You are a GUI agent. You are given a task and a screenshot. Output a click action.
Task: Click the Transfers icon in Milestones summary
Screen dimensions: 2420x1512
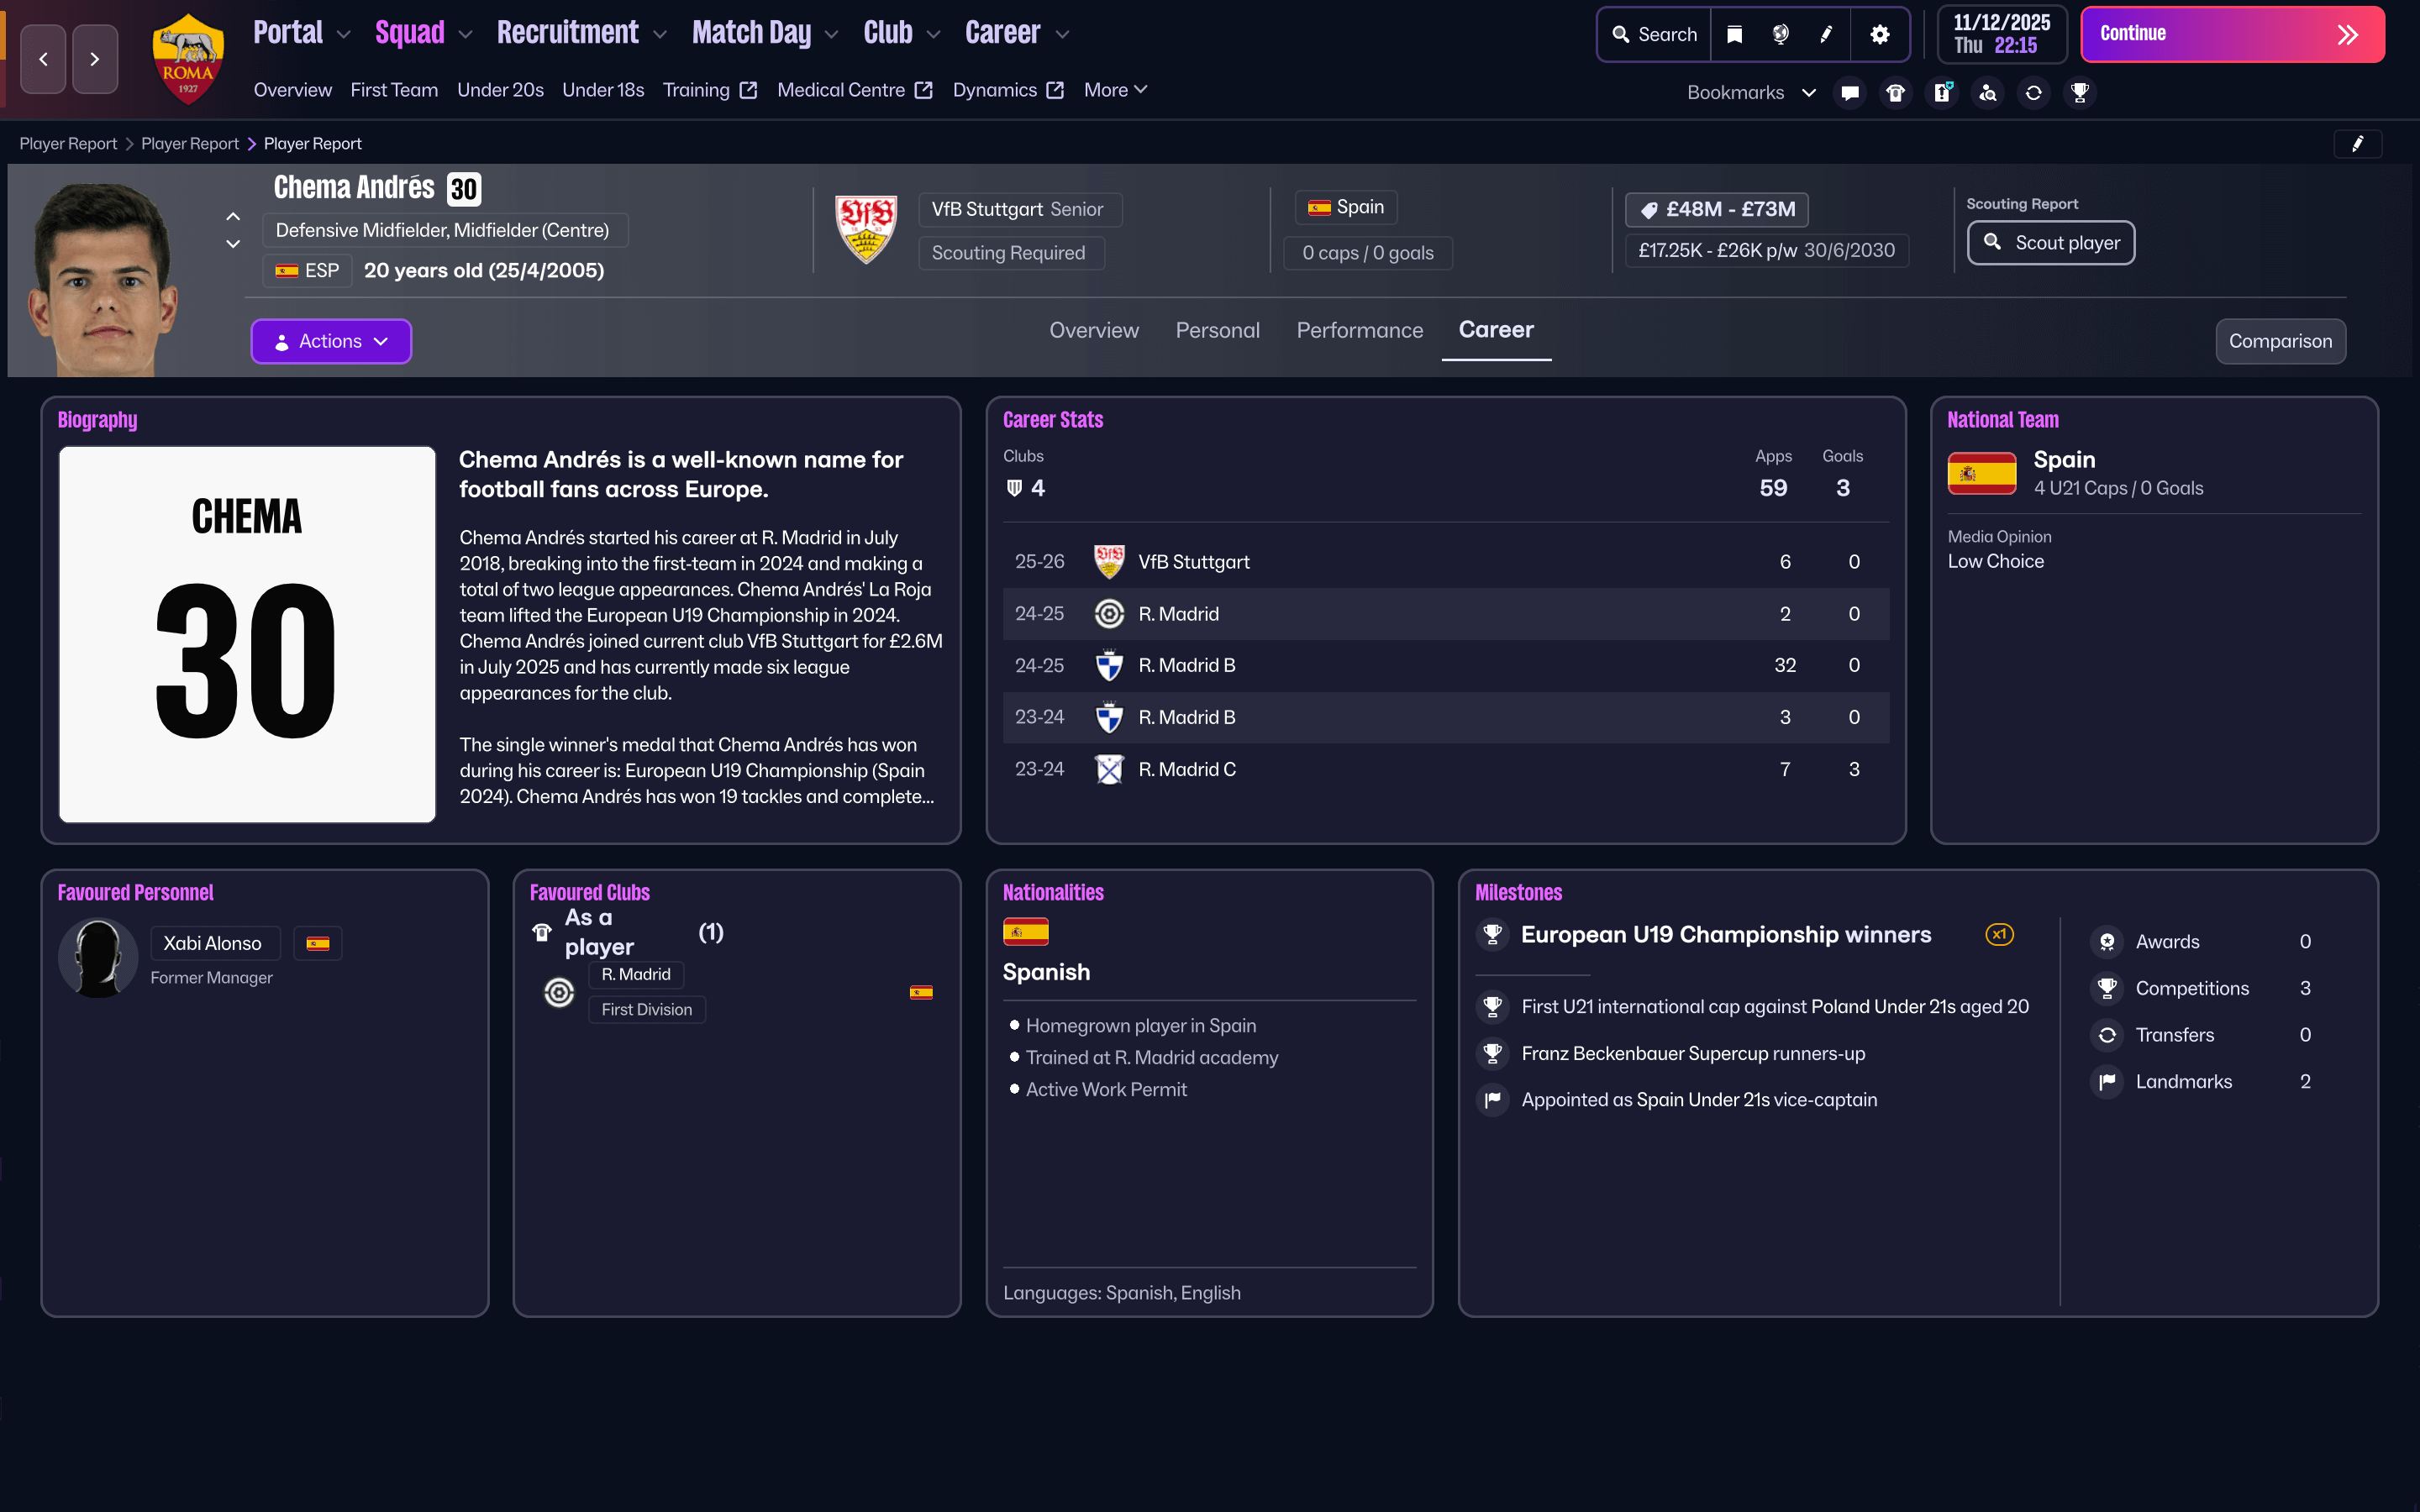click(x=2107, y=1035)
